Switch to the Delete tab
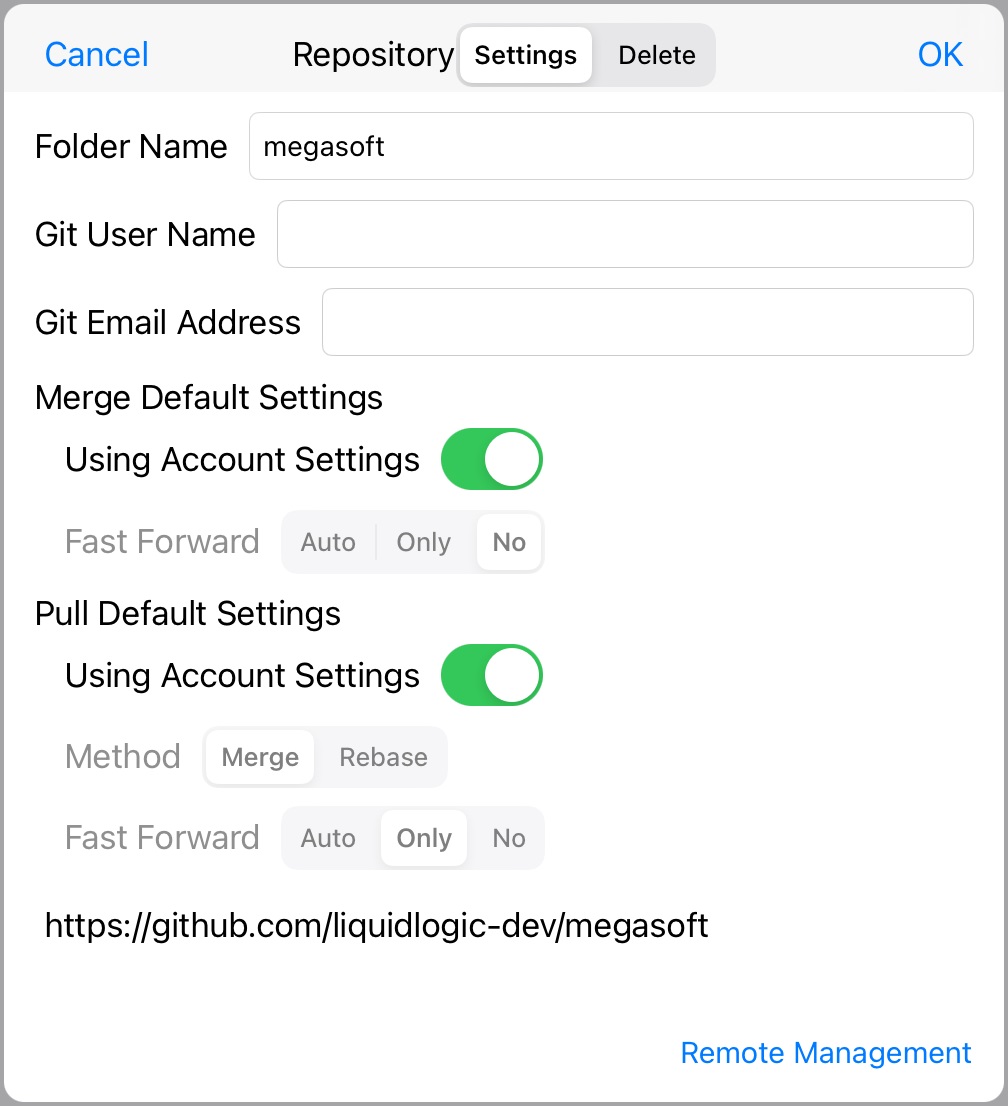Screen dimensions: 1008x1106 [656, 55]
